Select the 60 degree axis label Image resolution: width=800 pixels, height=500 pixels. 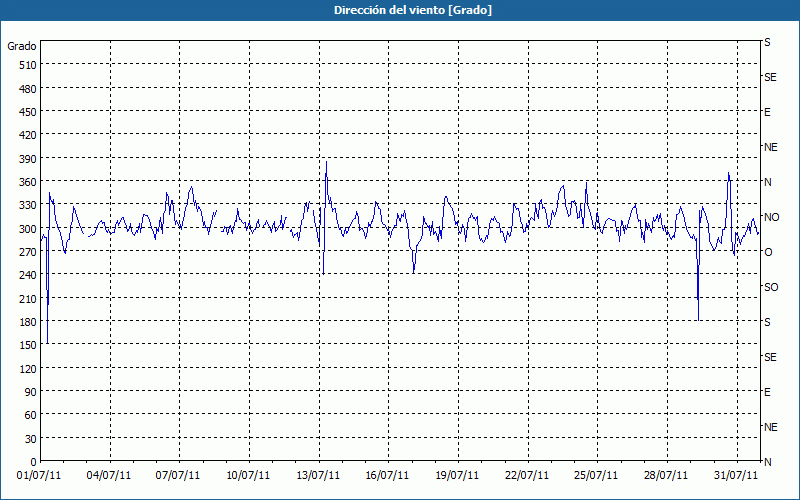click(31, 415)
